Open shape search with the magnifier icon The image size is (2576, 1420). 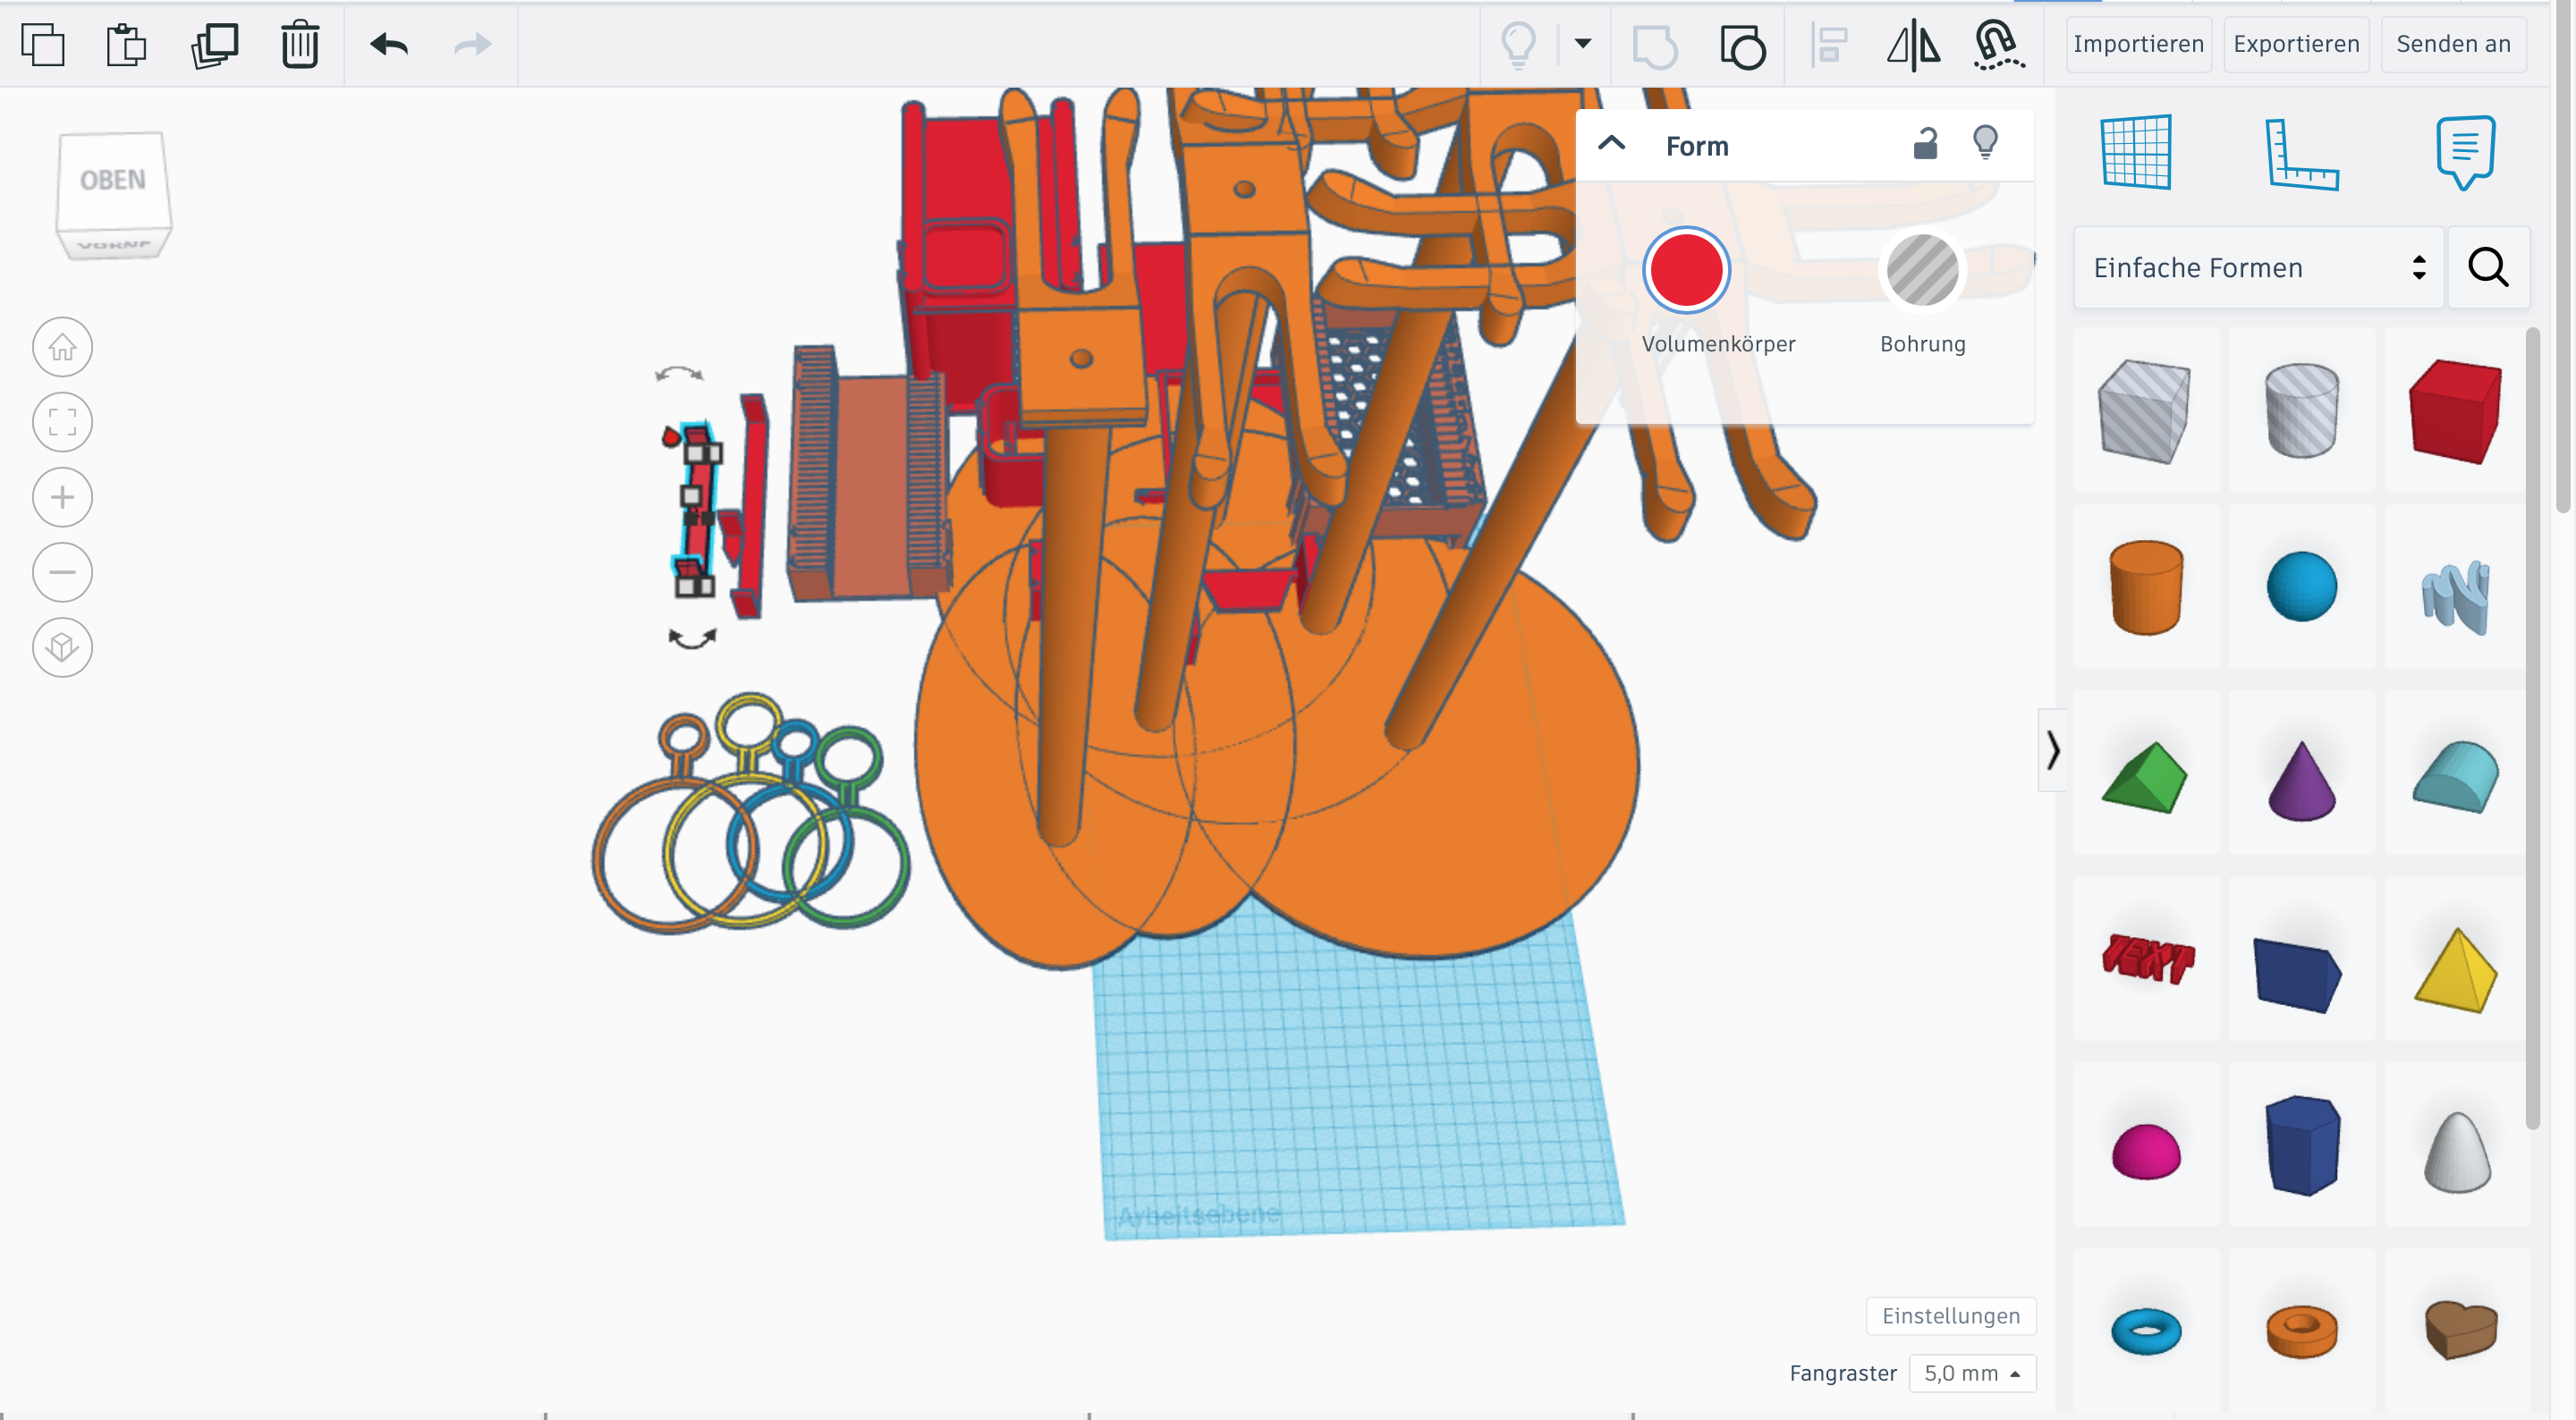click(x=2489, y=267)
